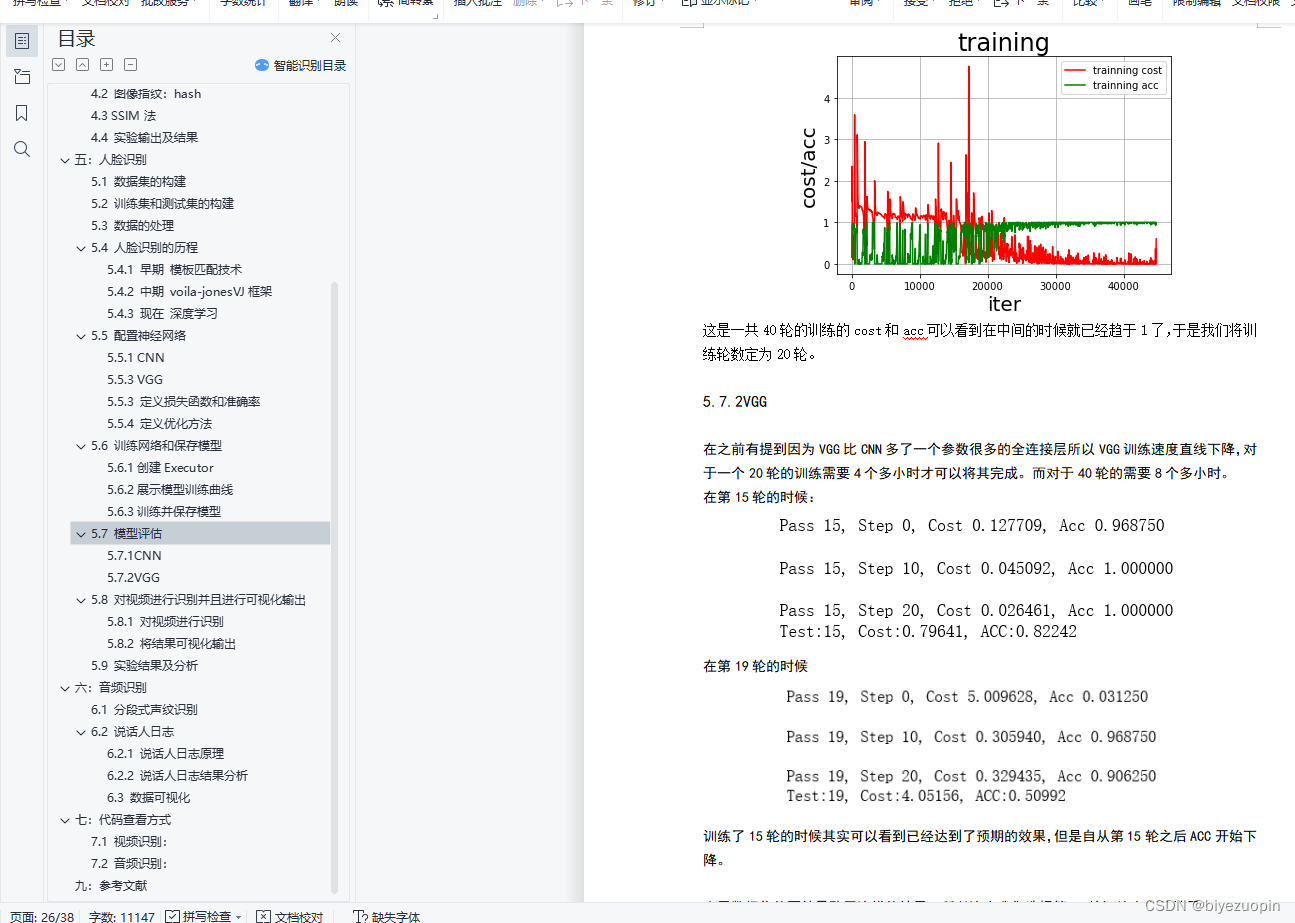
Task: Click the word count 字数: 11147
Action: coord(122,916)
